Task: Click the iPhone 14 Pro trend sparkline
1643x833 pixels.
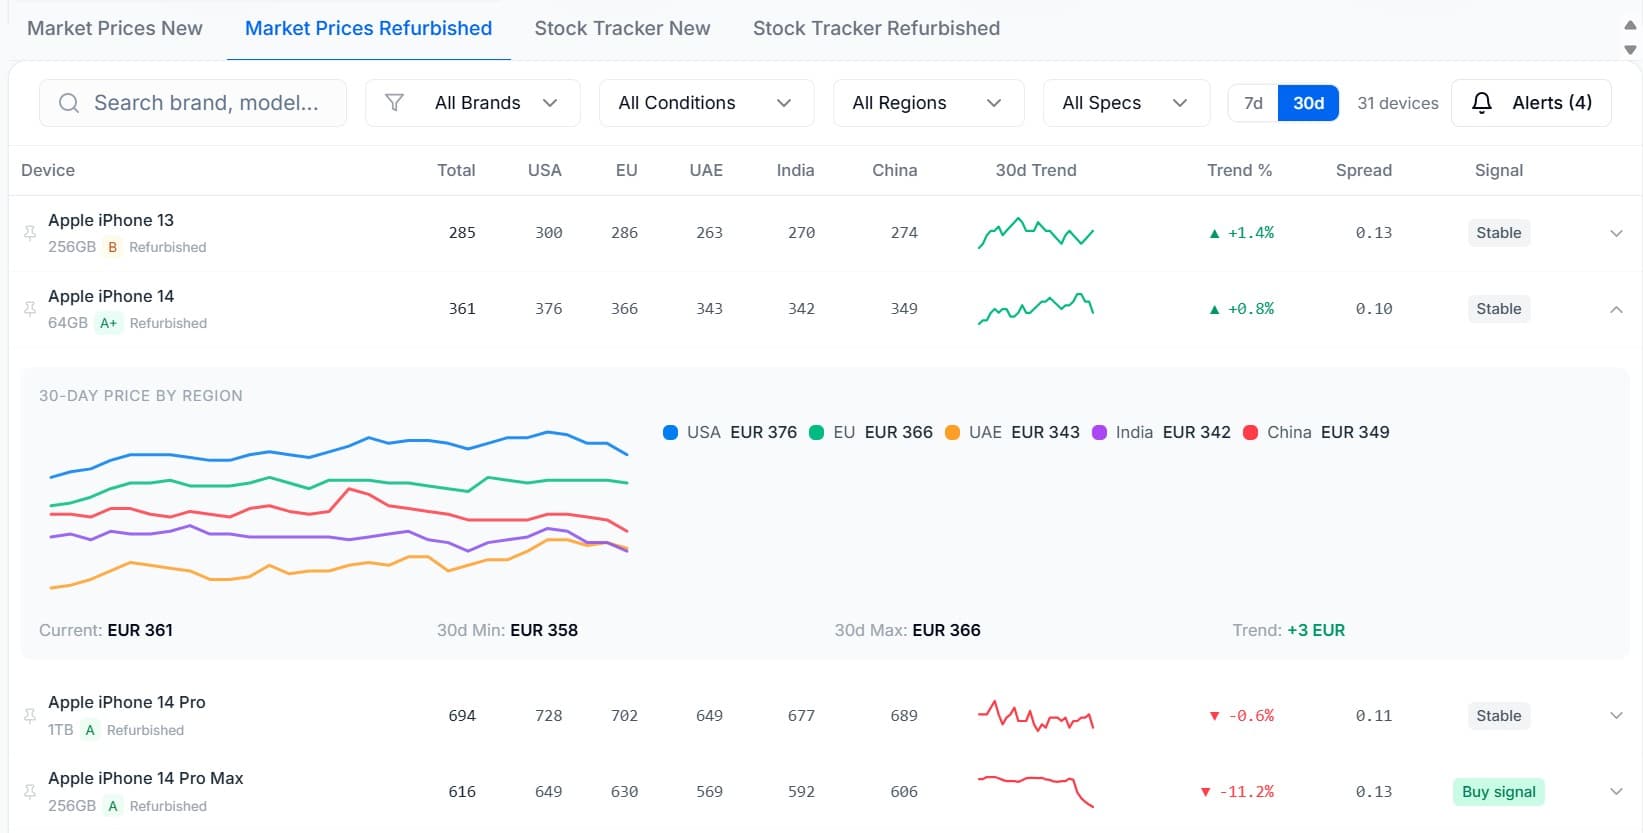Action: (x=1036, y=715)
